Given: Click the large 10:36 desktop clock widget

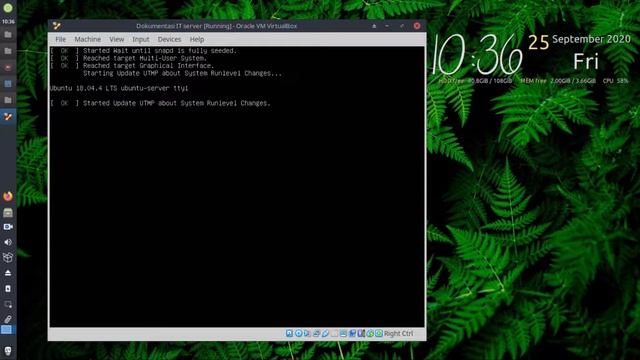Looking at the screenshot, I should coord(477,54).
